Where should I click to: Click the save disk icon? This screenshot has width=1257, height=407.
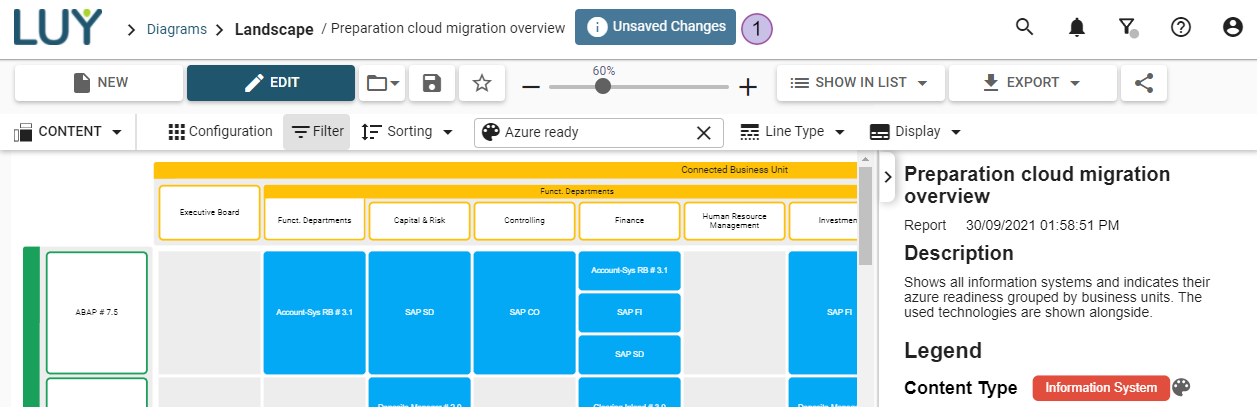point(432,83)
